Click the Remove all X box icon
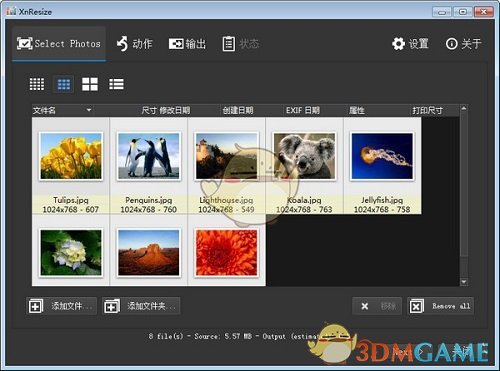This screenshot has width=500, height=371. point(417,306)
